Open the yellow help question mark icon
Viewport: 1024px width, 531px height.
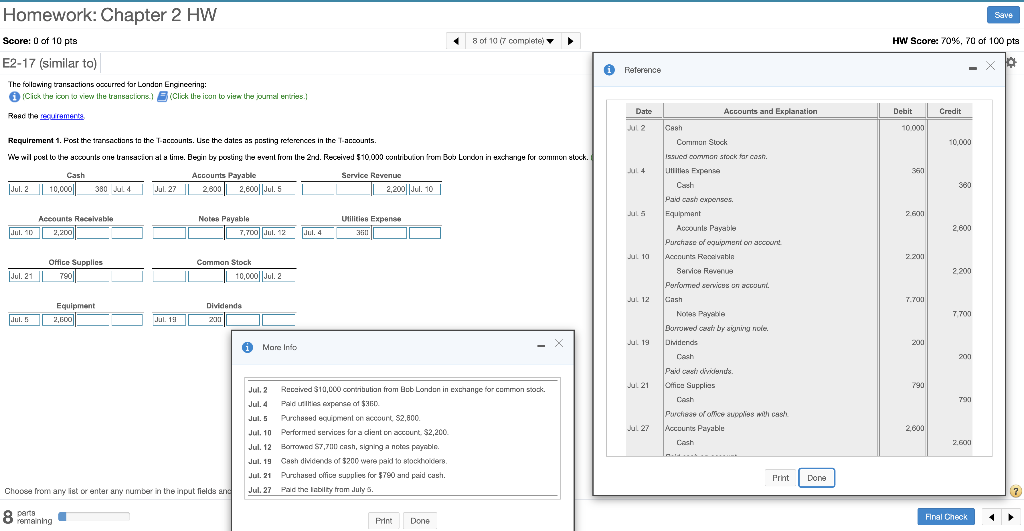1016,491
